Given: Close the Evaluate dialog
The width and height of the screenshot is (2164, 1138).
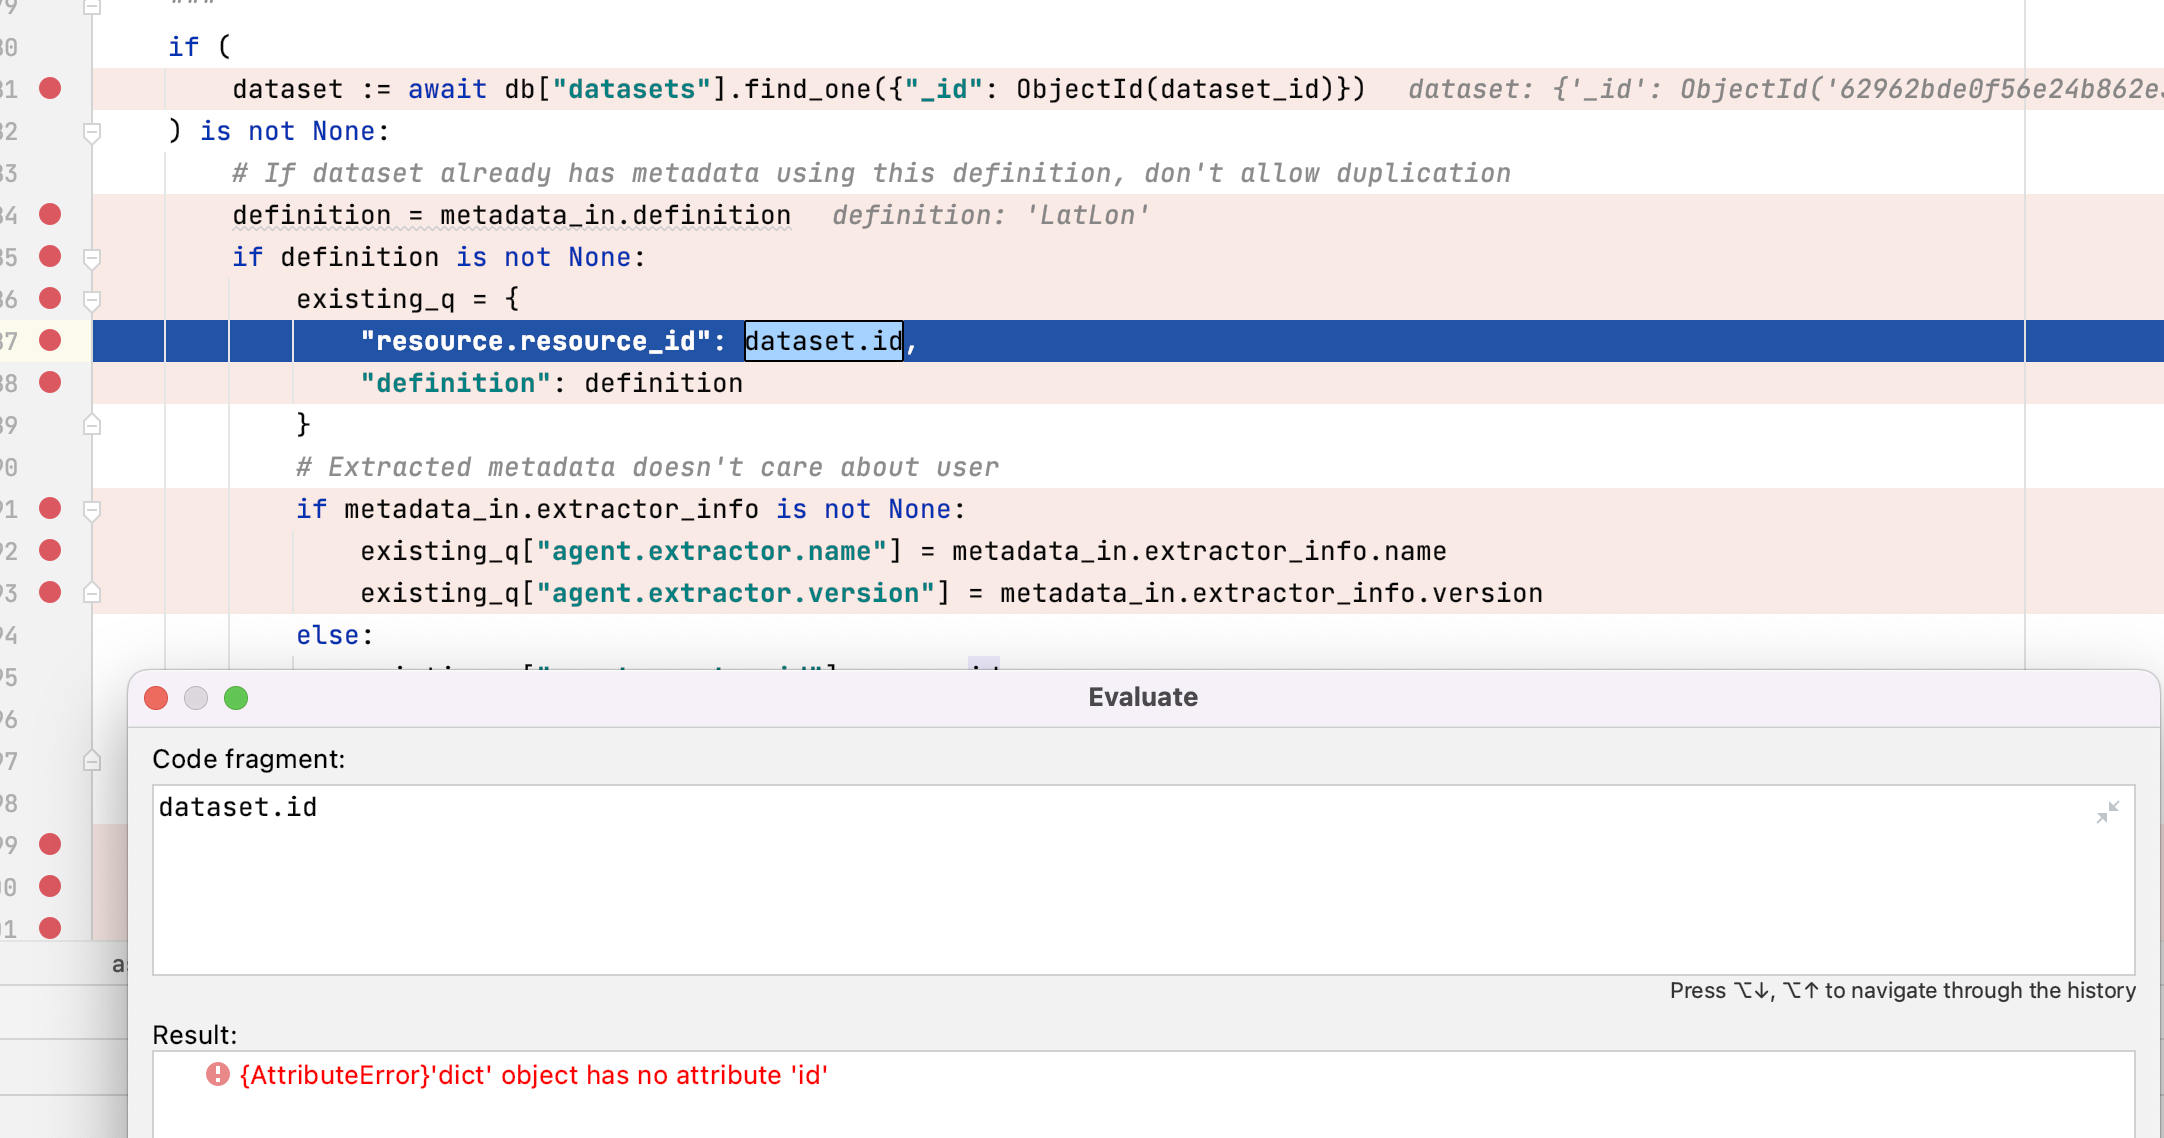Looking at the screenshot, I should pos(156,698).
